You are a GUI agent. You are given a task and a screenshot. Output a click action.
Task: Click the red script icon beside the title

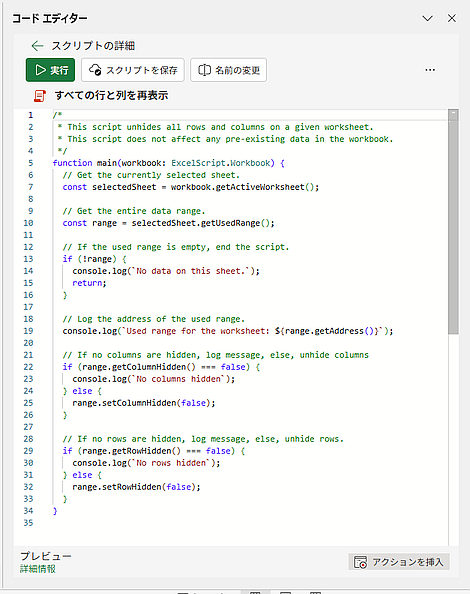(40, 95)
